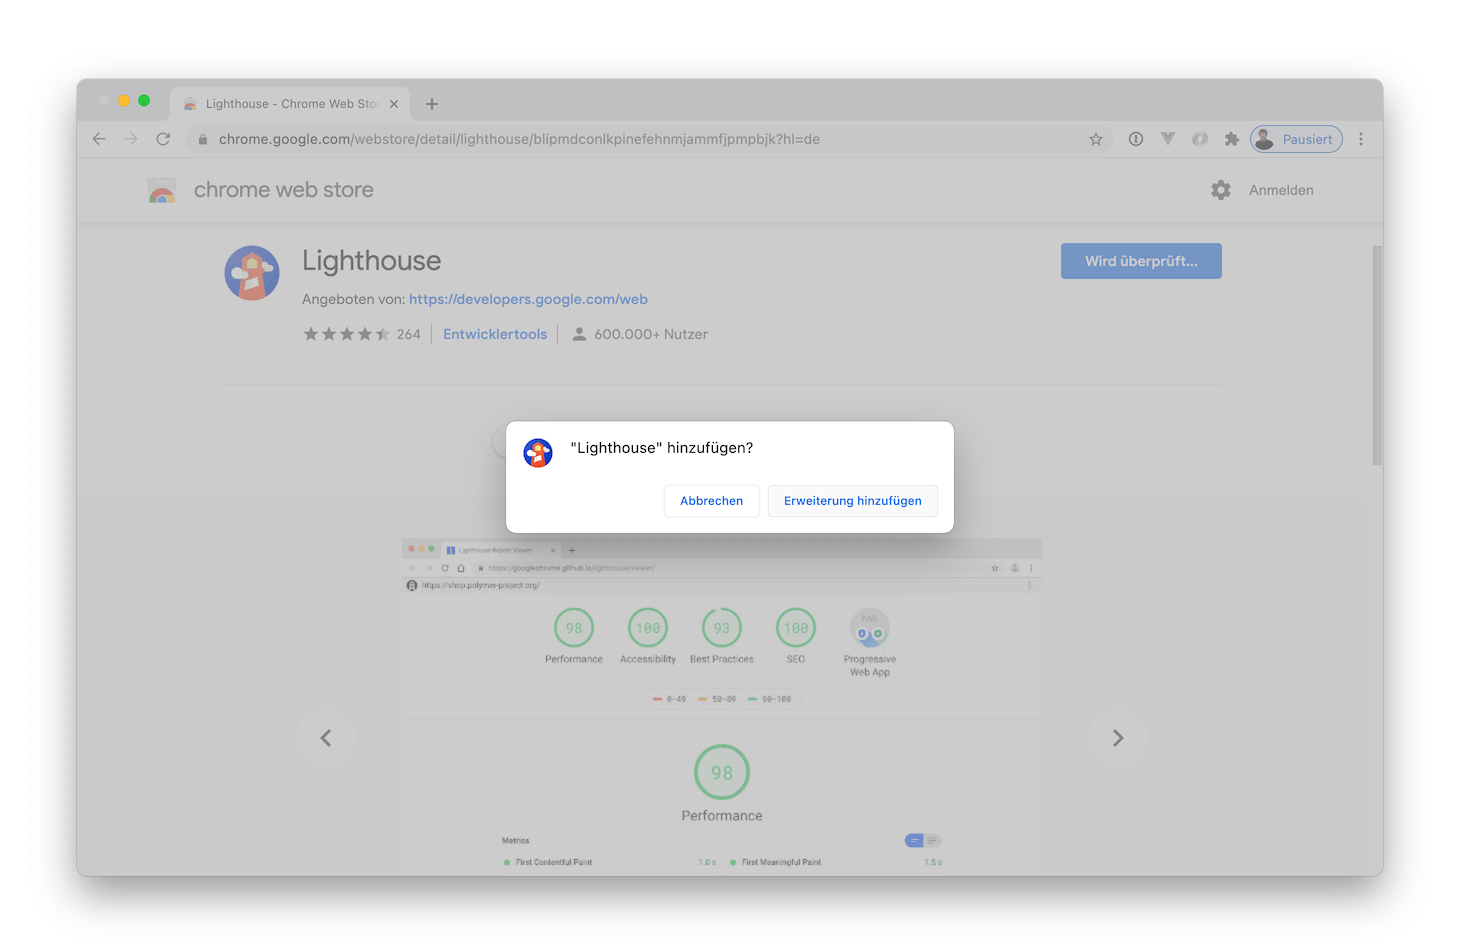Viewport: 1468px width, 950px height.
Task: Bookmark this page with the star icon
Action: tap(1096, 139)
